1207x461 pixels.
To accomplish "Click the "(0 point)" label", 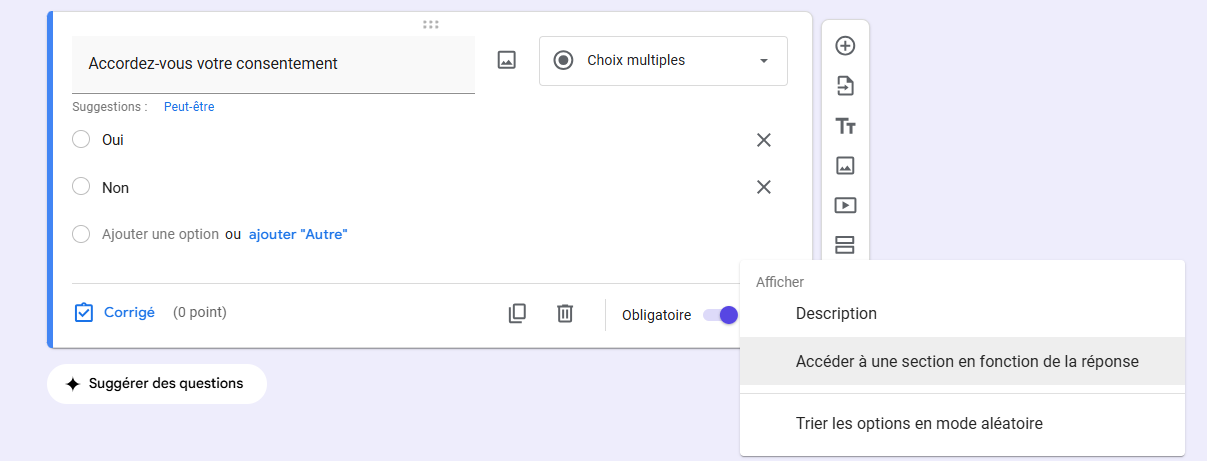I will tap(200, 312).
